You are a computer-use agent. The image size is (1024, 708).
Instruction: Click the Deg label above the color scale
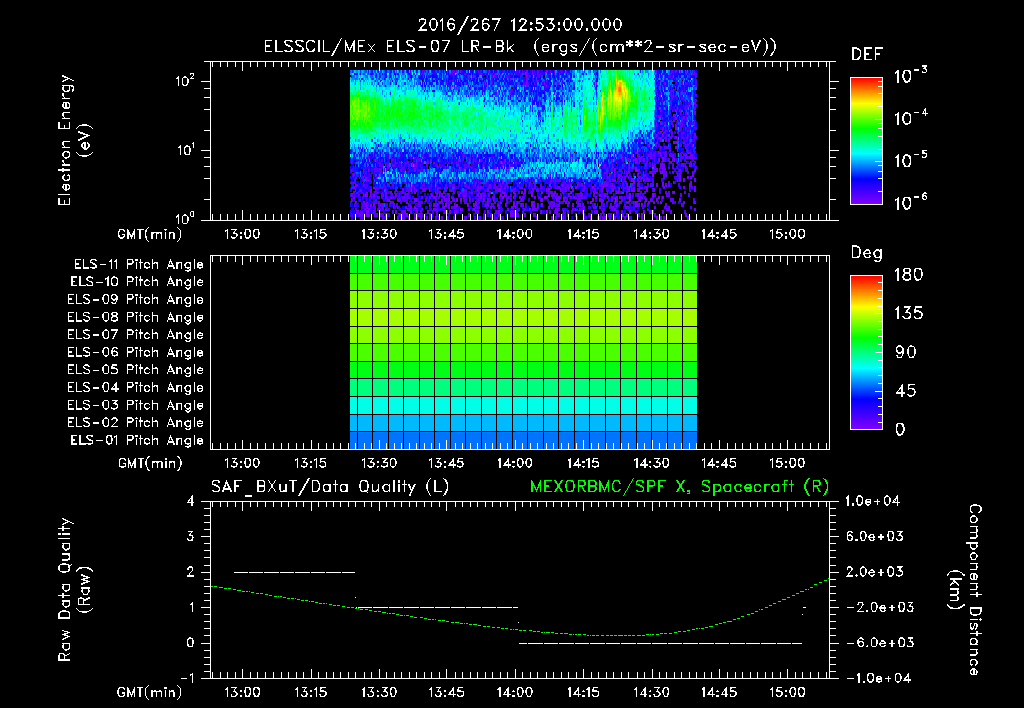click(867, 253)
